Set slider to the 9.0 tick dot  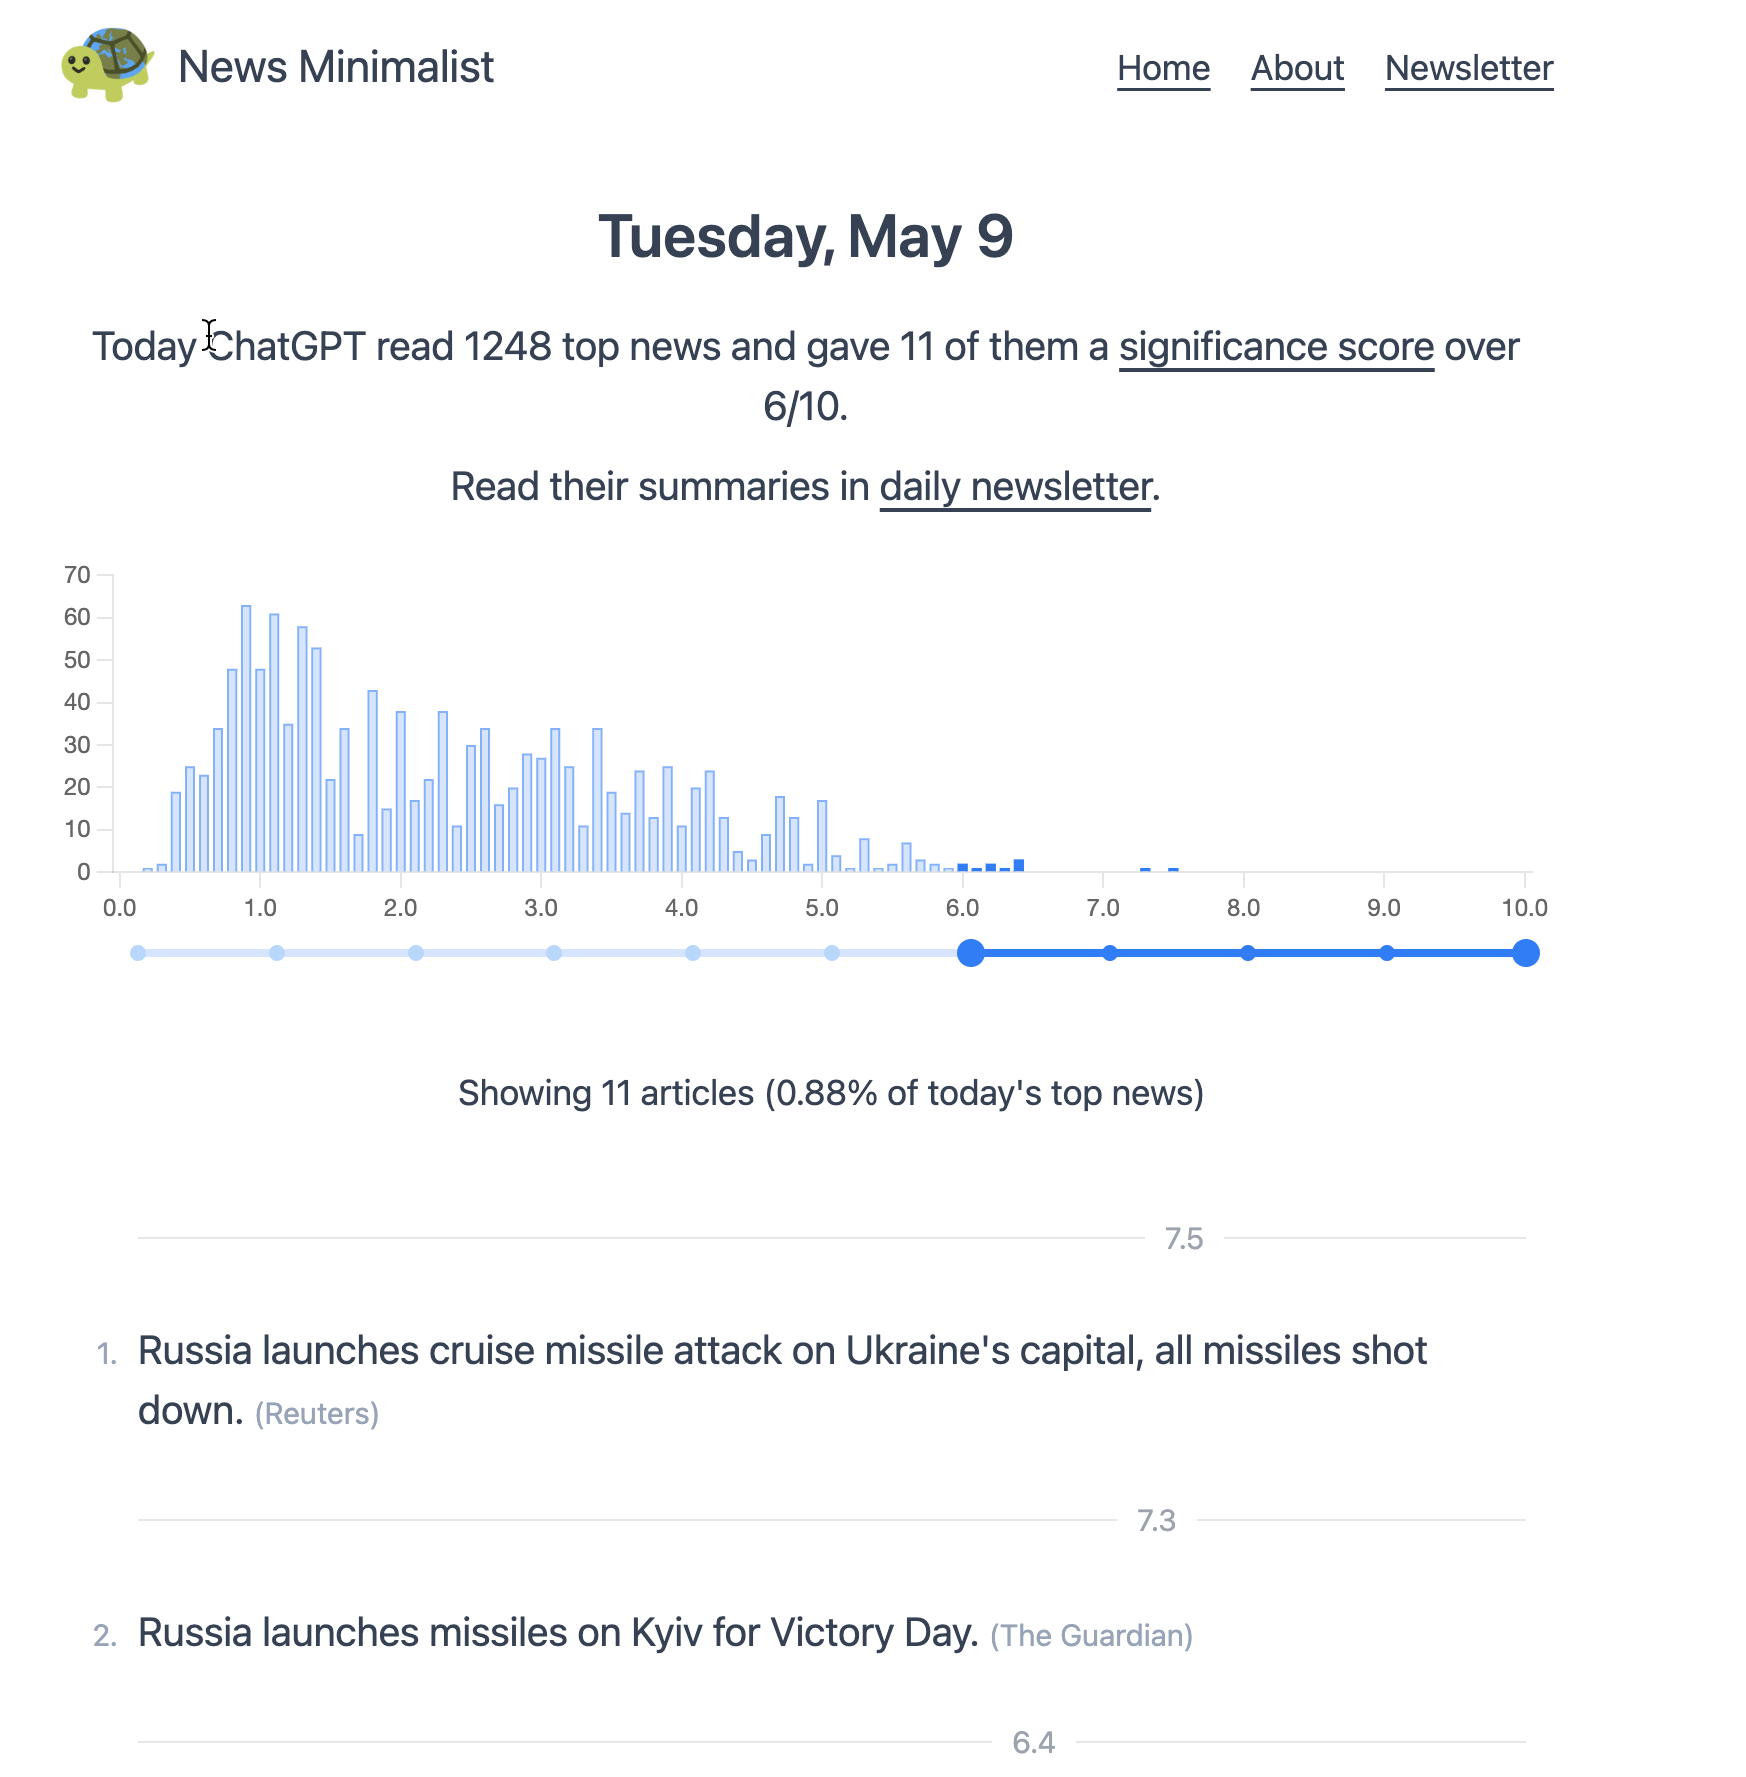pyautogui.click(x=1386, y=953)
